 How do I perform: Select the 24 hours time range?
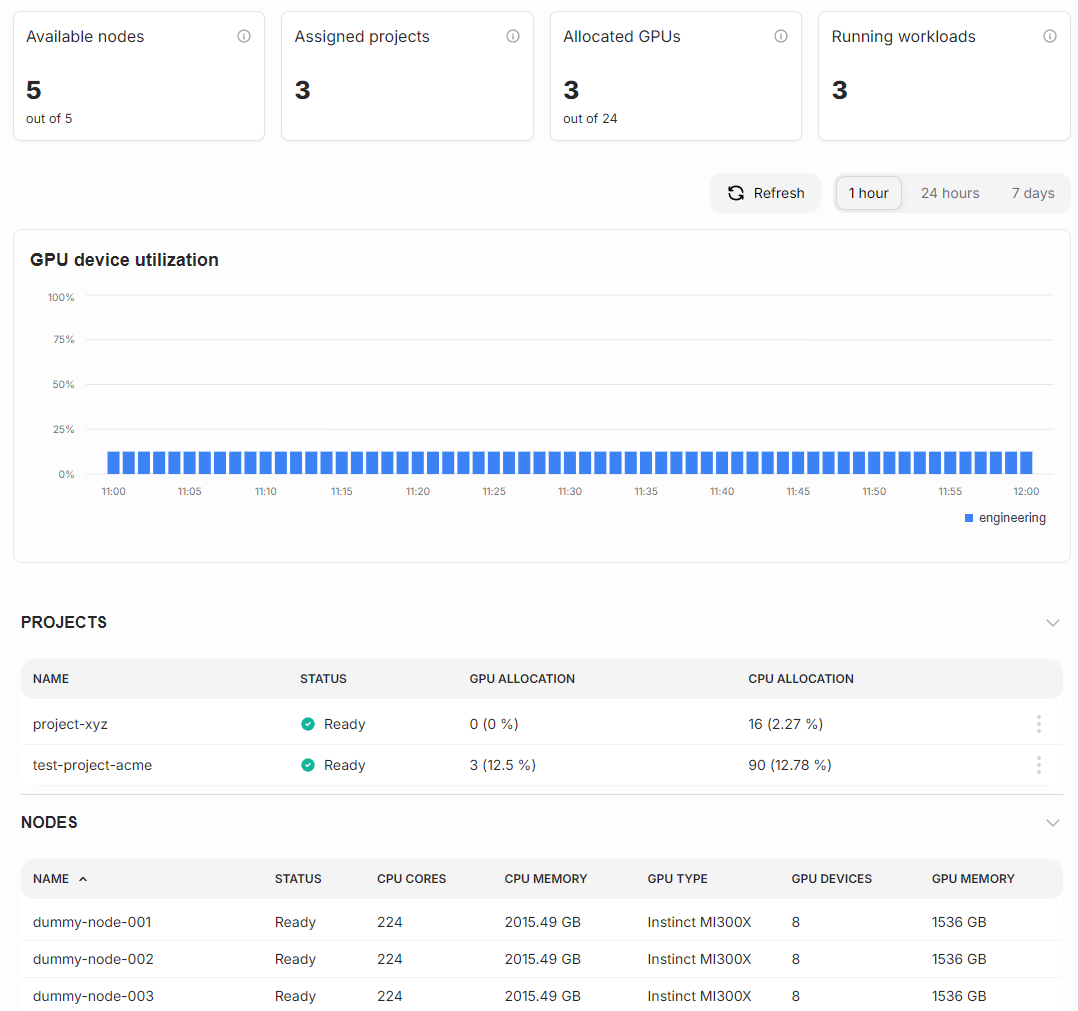coord(949,192)
